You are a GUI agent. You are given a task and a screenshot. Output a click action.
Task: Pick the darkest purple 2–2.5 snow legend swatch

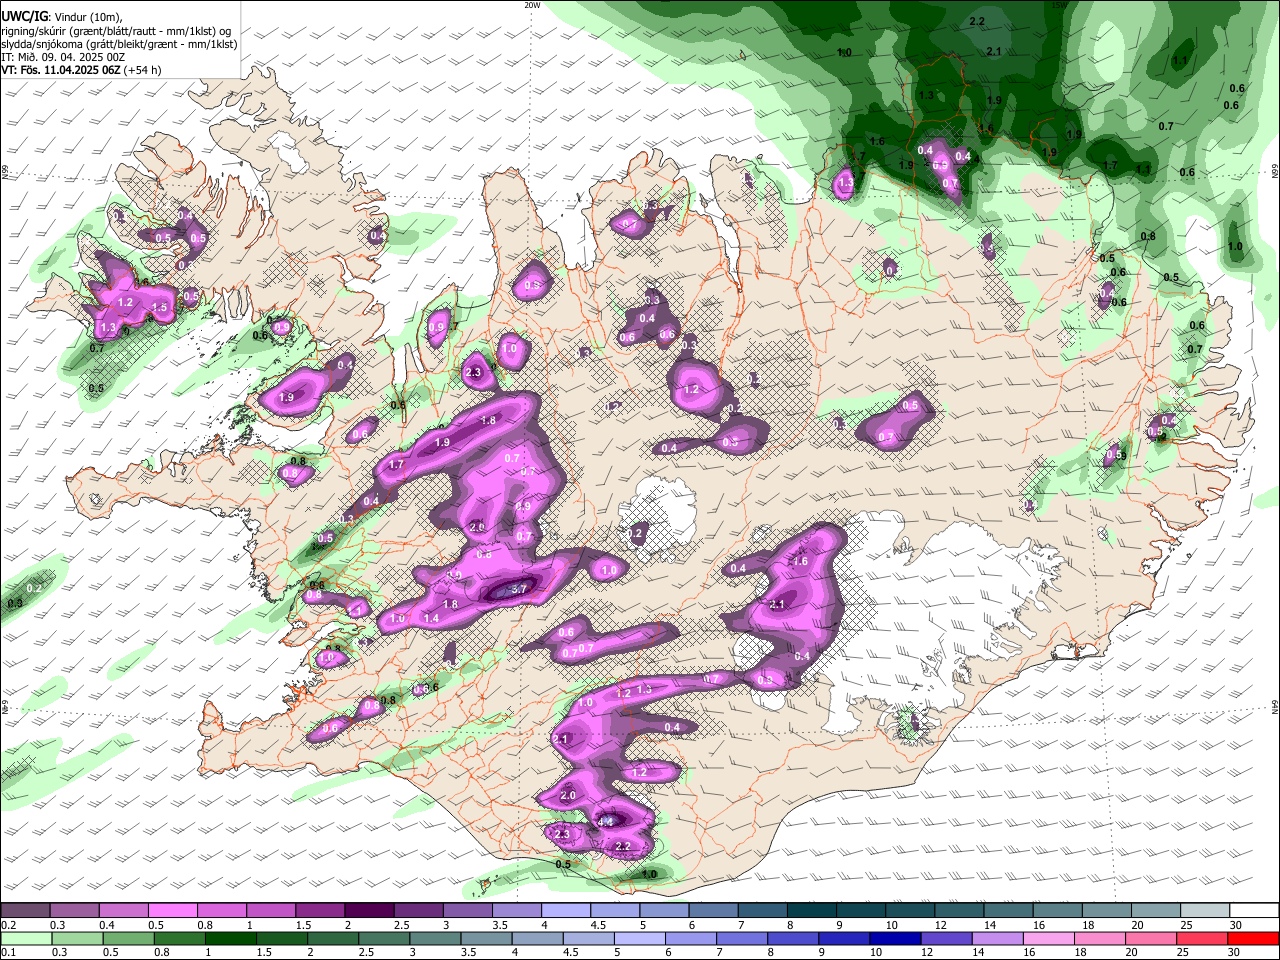pos(370,910)
